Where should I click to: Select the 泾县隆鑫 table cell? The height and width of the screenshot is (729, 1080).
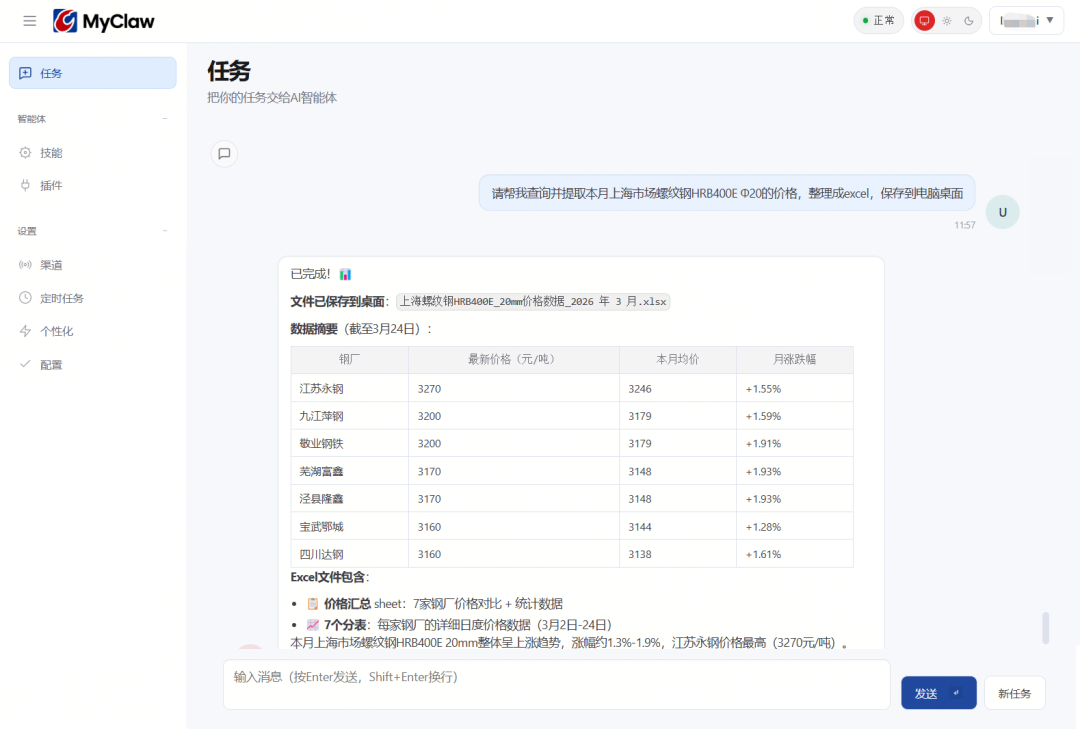point(350,499)
